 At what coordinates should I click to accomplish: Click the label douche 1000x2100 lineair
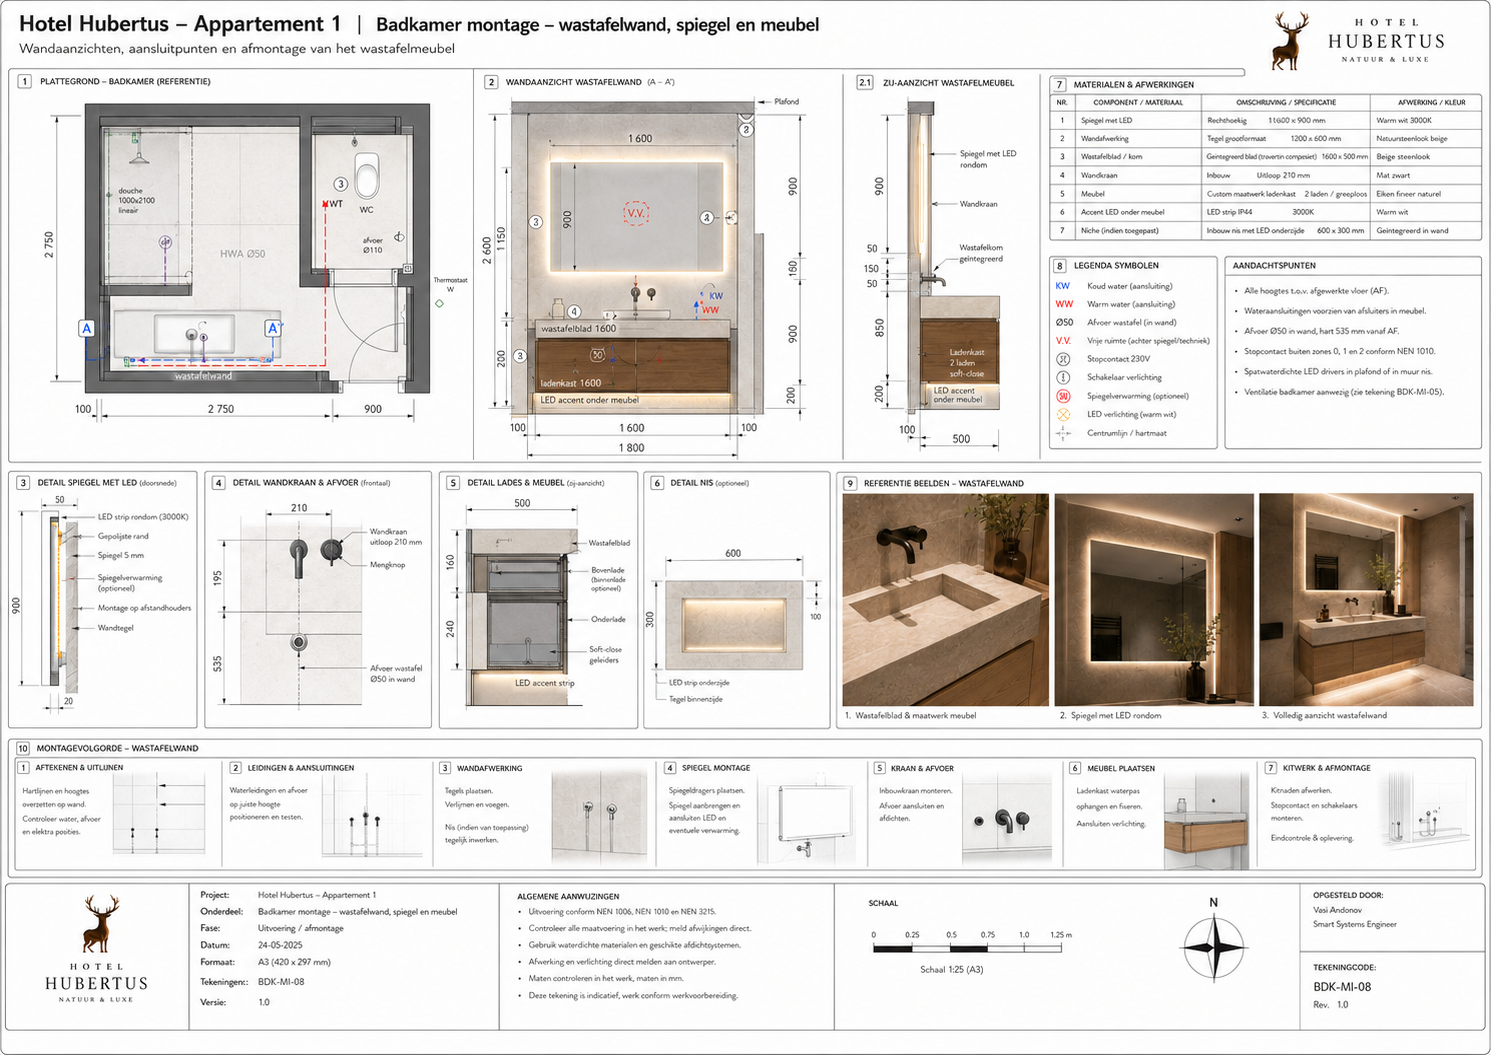(136, 200)
